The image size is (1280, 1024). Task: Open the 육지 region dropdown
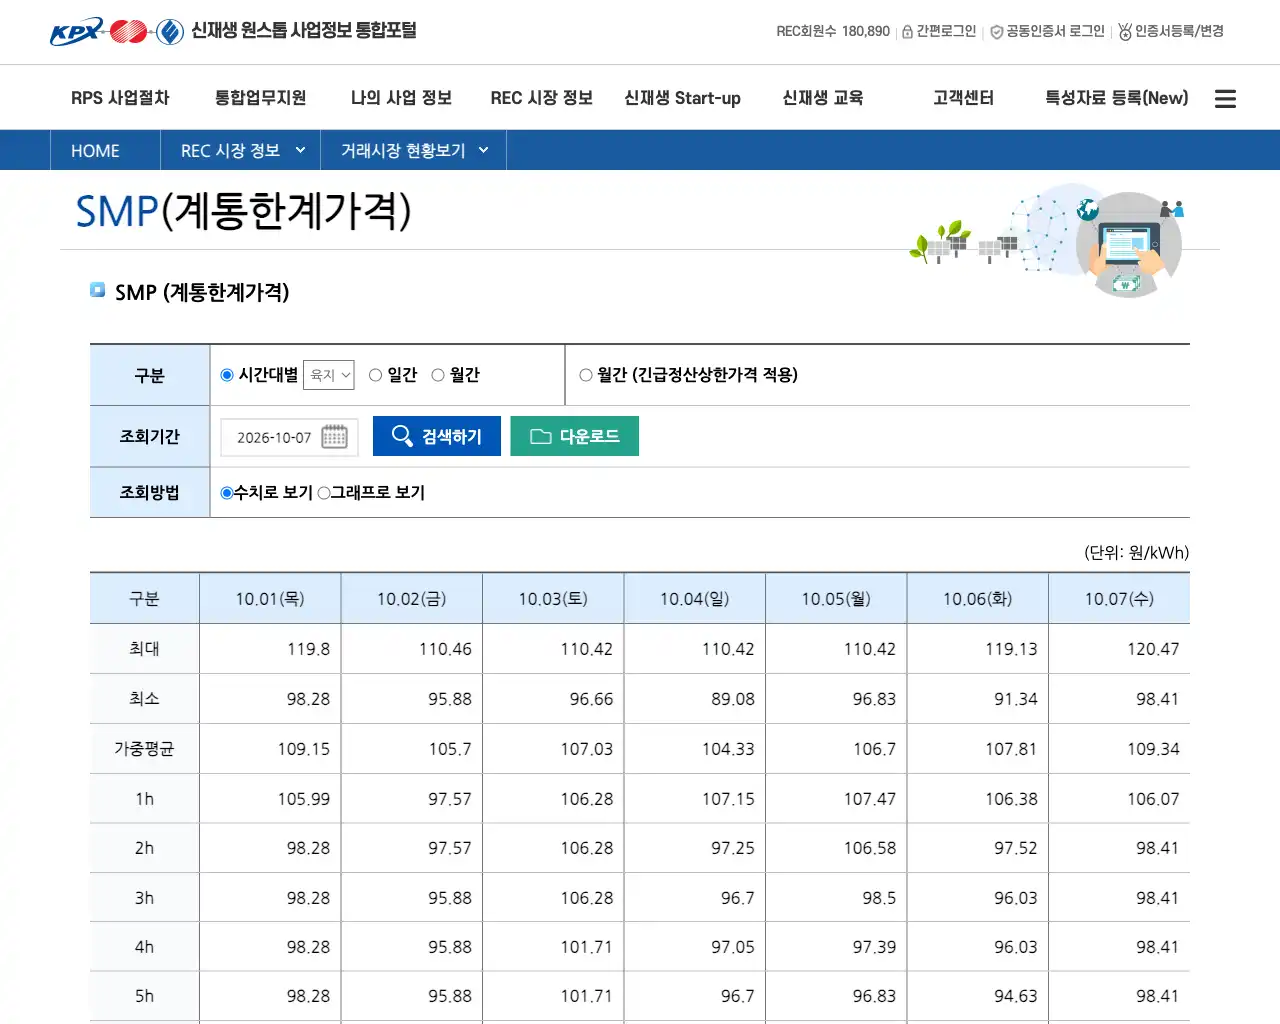click(329, 375)
